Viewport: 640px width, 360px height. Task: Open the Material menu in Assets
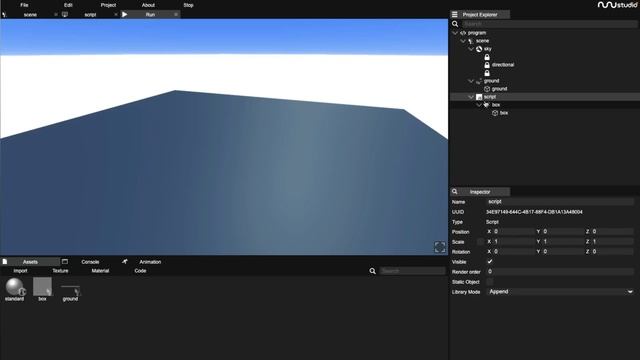100,271
